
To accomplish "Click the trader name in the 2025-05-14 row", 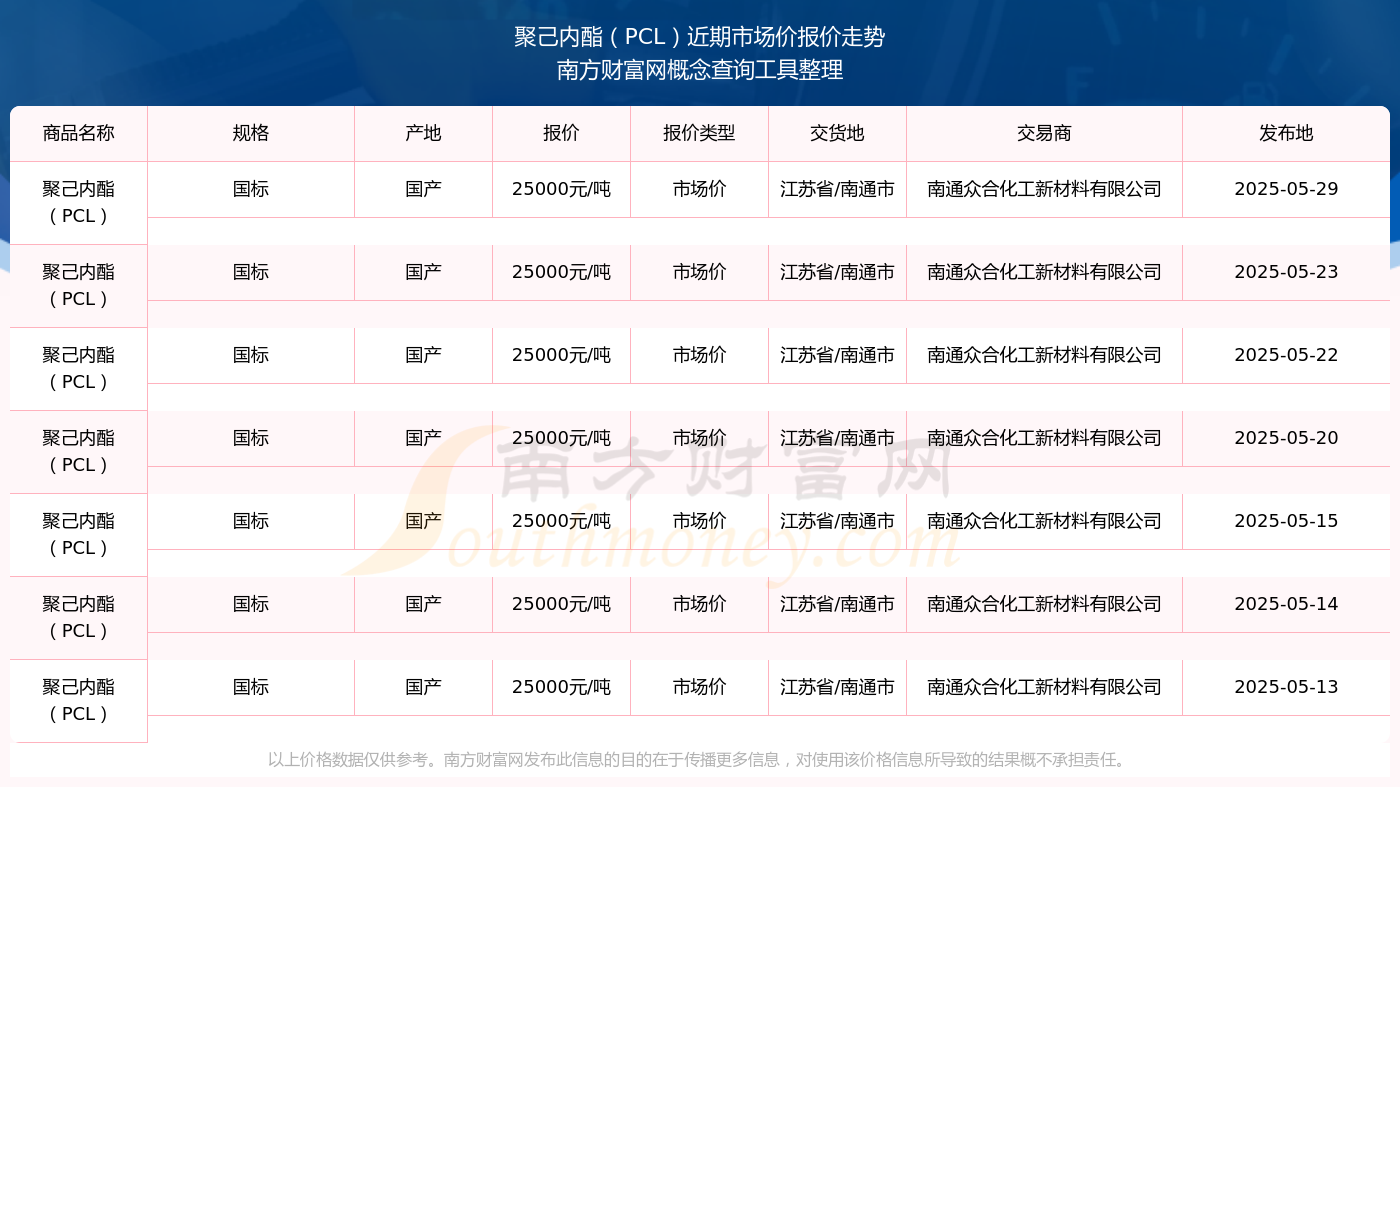I will click(x=1044, y=604).
